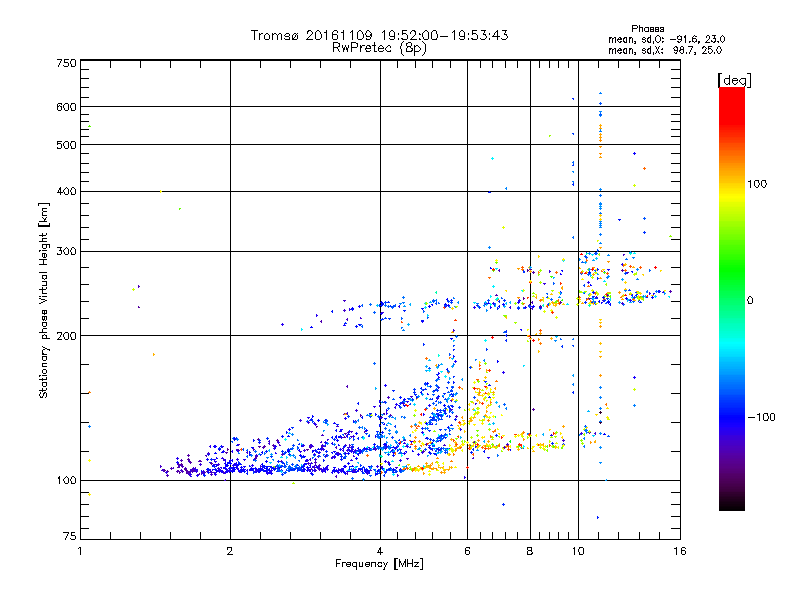The height and width of the screenshot is (600, 800).
Task: Pick the black band at colorbar bottom
Action: coord(732,503)
